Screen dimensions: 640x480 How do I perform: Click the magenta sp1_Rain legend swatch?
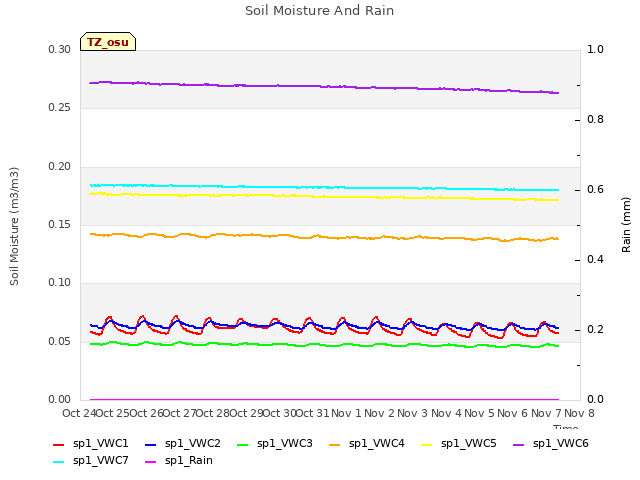point(151,462)
